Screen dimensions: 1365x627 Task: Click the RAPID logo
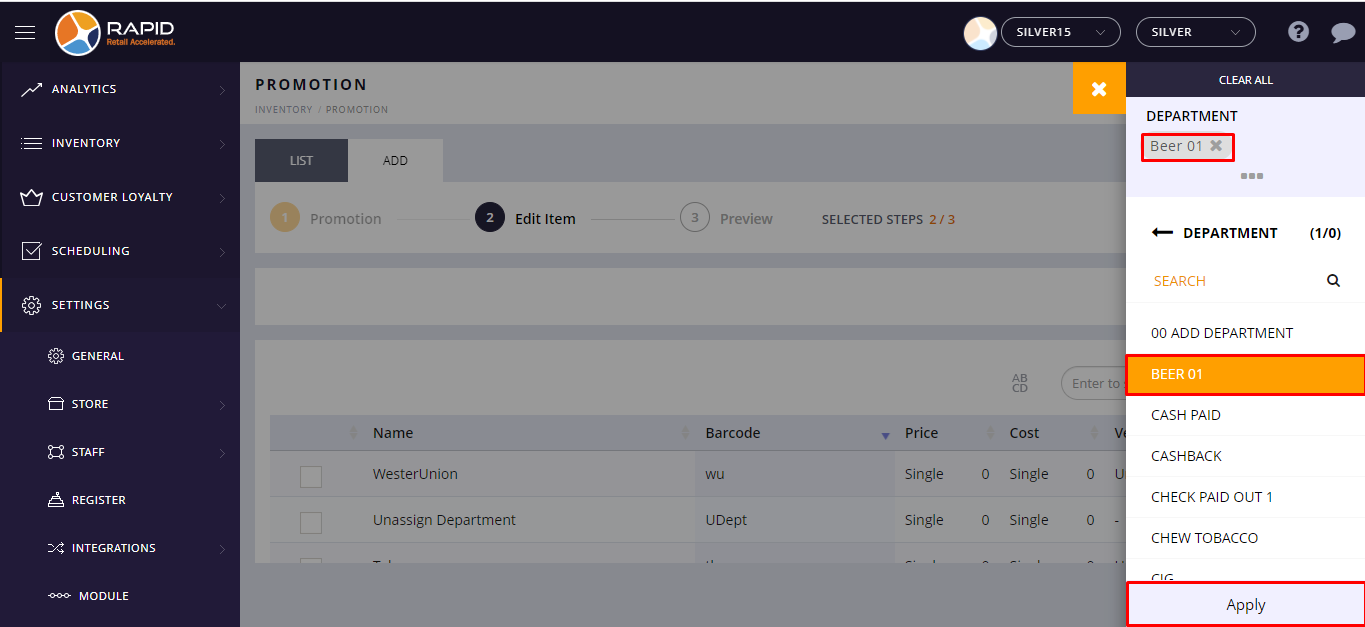115,32
